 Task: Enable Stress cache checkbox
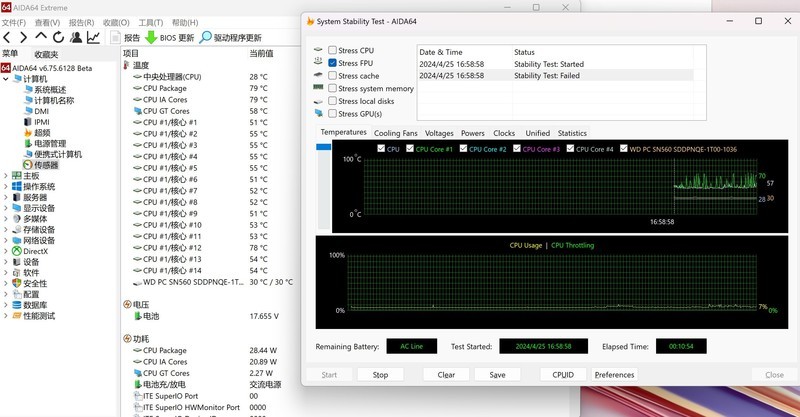pos(332,76)
